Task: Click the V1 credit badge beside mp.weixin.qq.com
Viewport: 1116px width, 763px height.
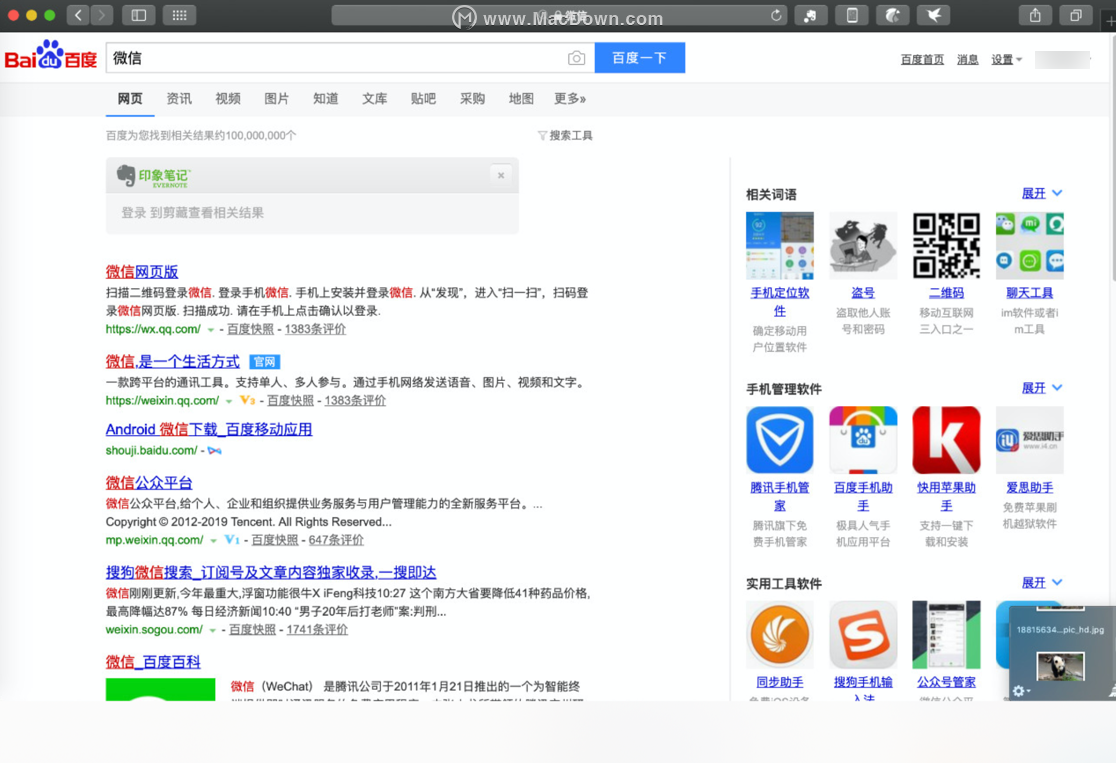Action: [x=232, y=540]
